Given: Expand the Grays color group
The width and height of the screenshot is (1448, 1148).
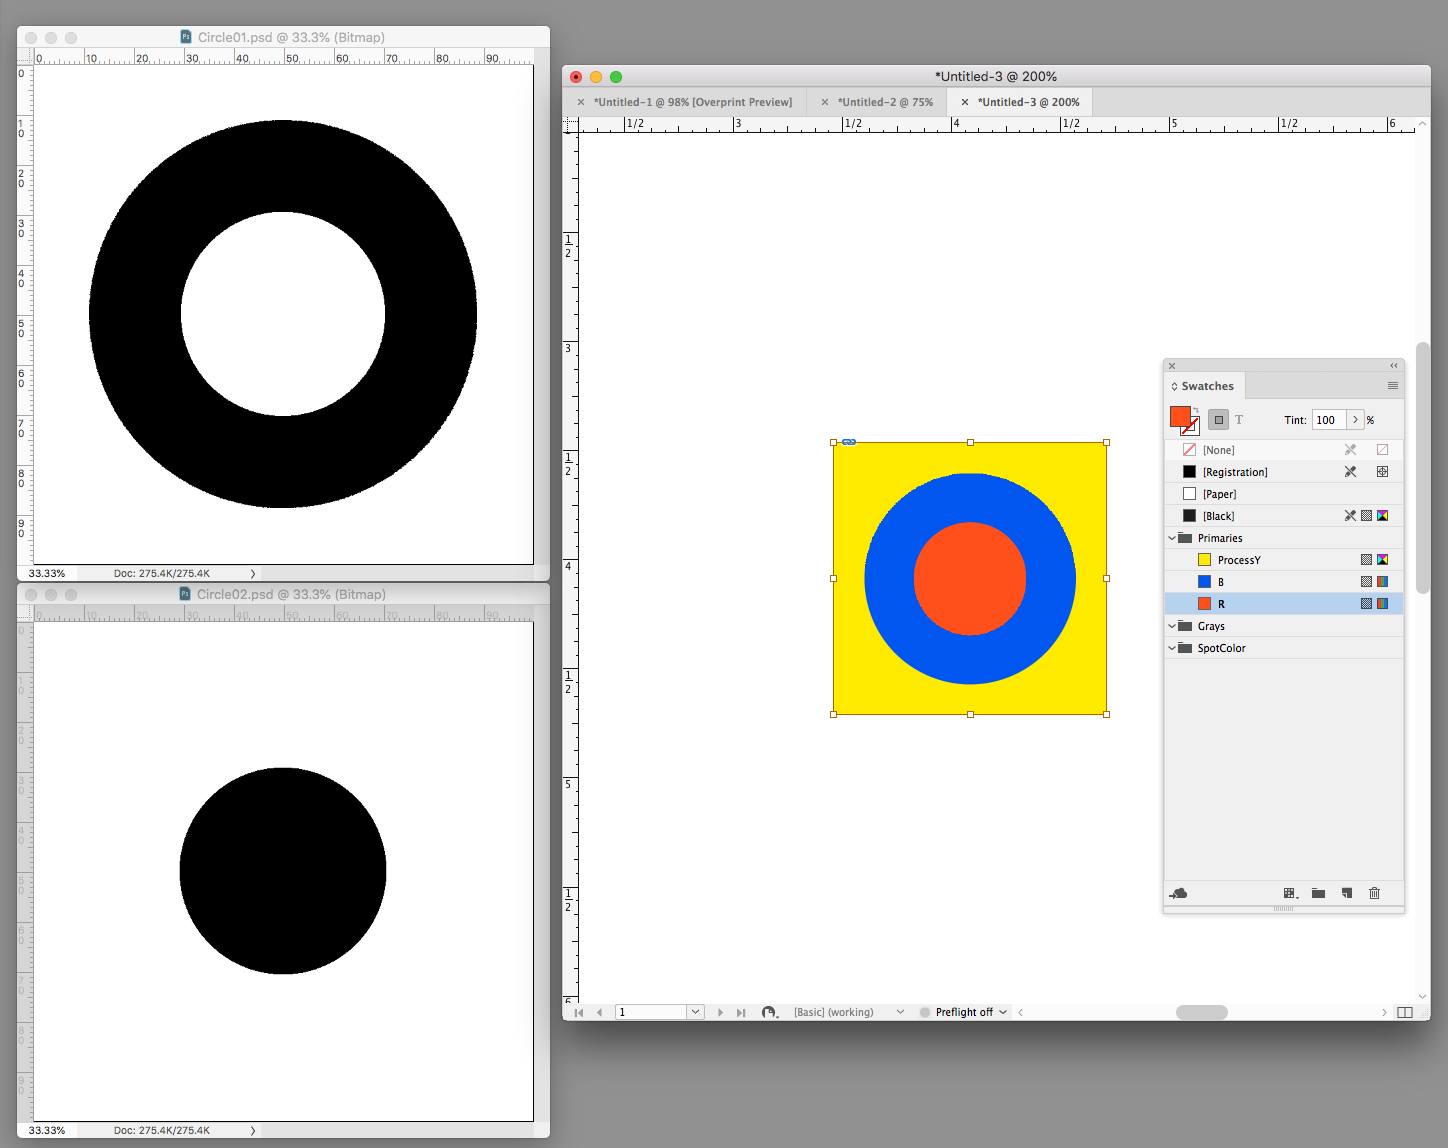Looking at the screenshot, I should click(1172, 626).
